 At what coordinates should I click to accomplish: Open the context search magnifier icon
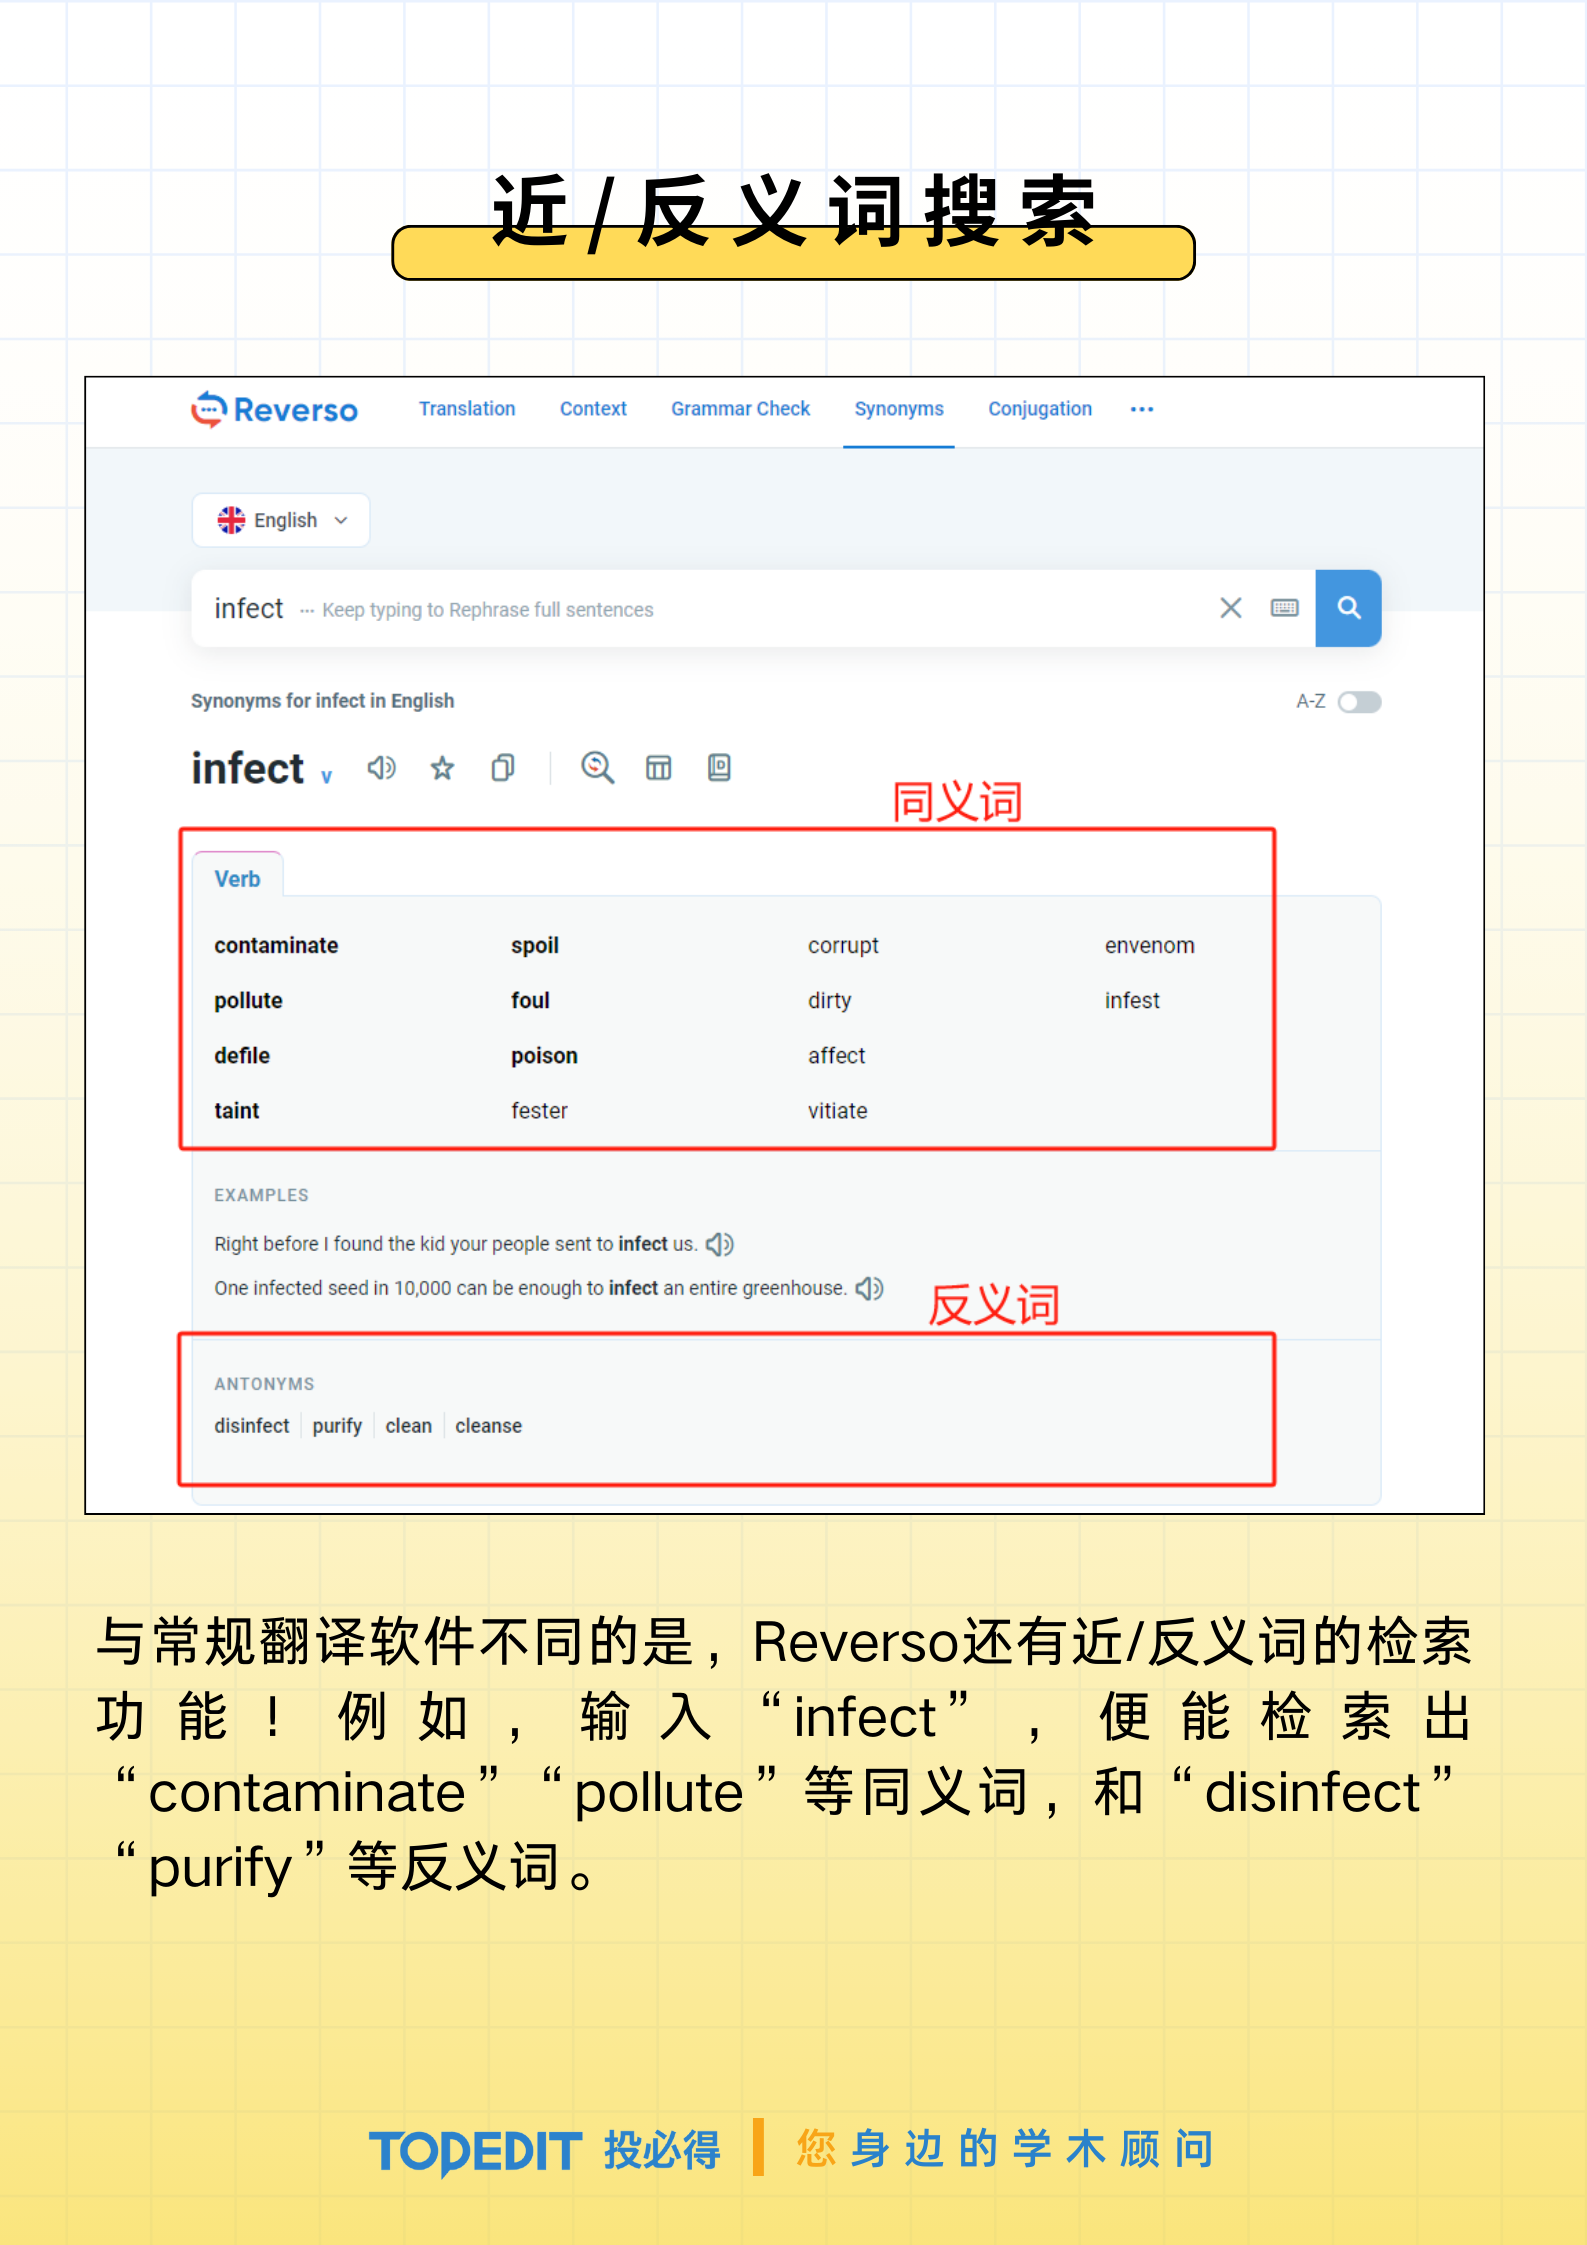[x=597, y=768]
